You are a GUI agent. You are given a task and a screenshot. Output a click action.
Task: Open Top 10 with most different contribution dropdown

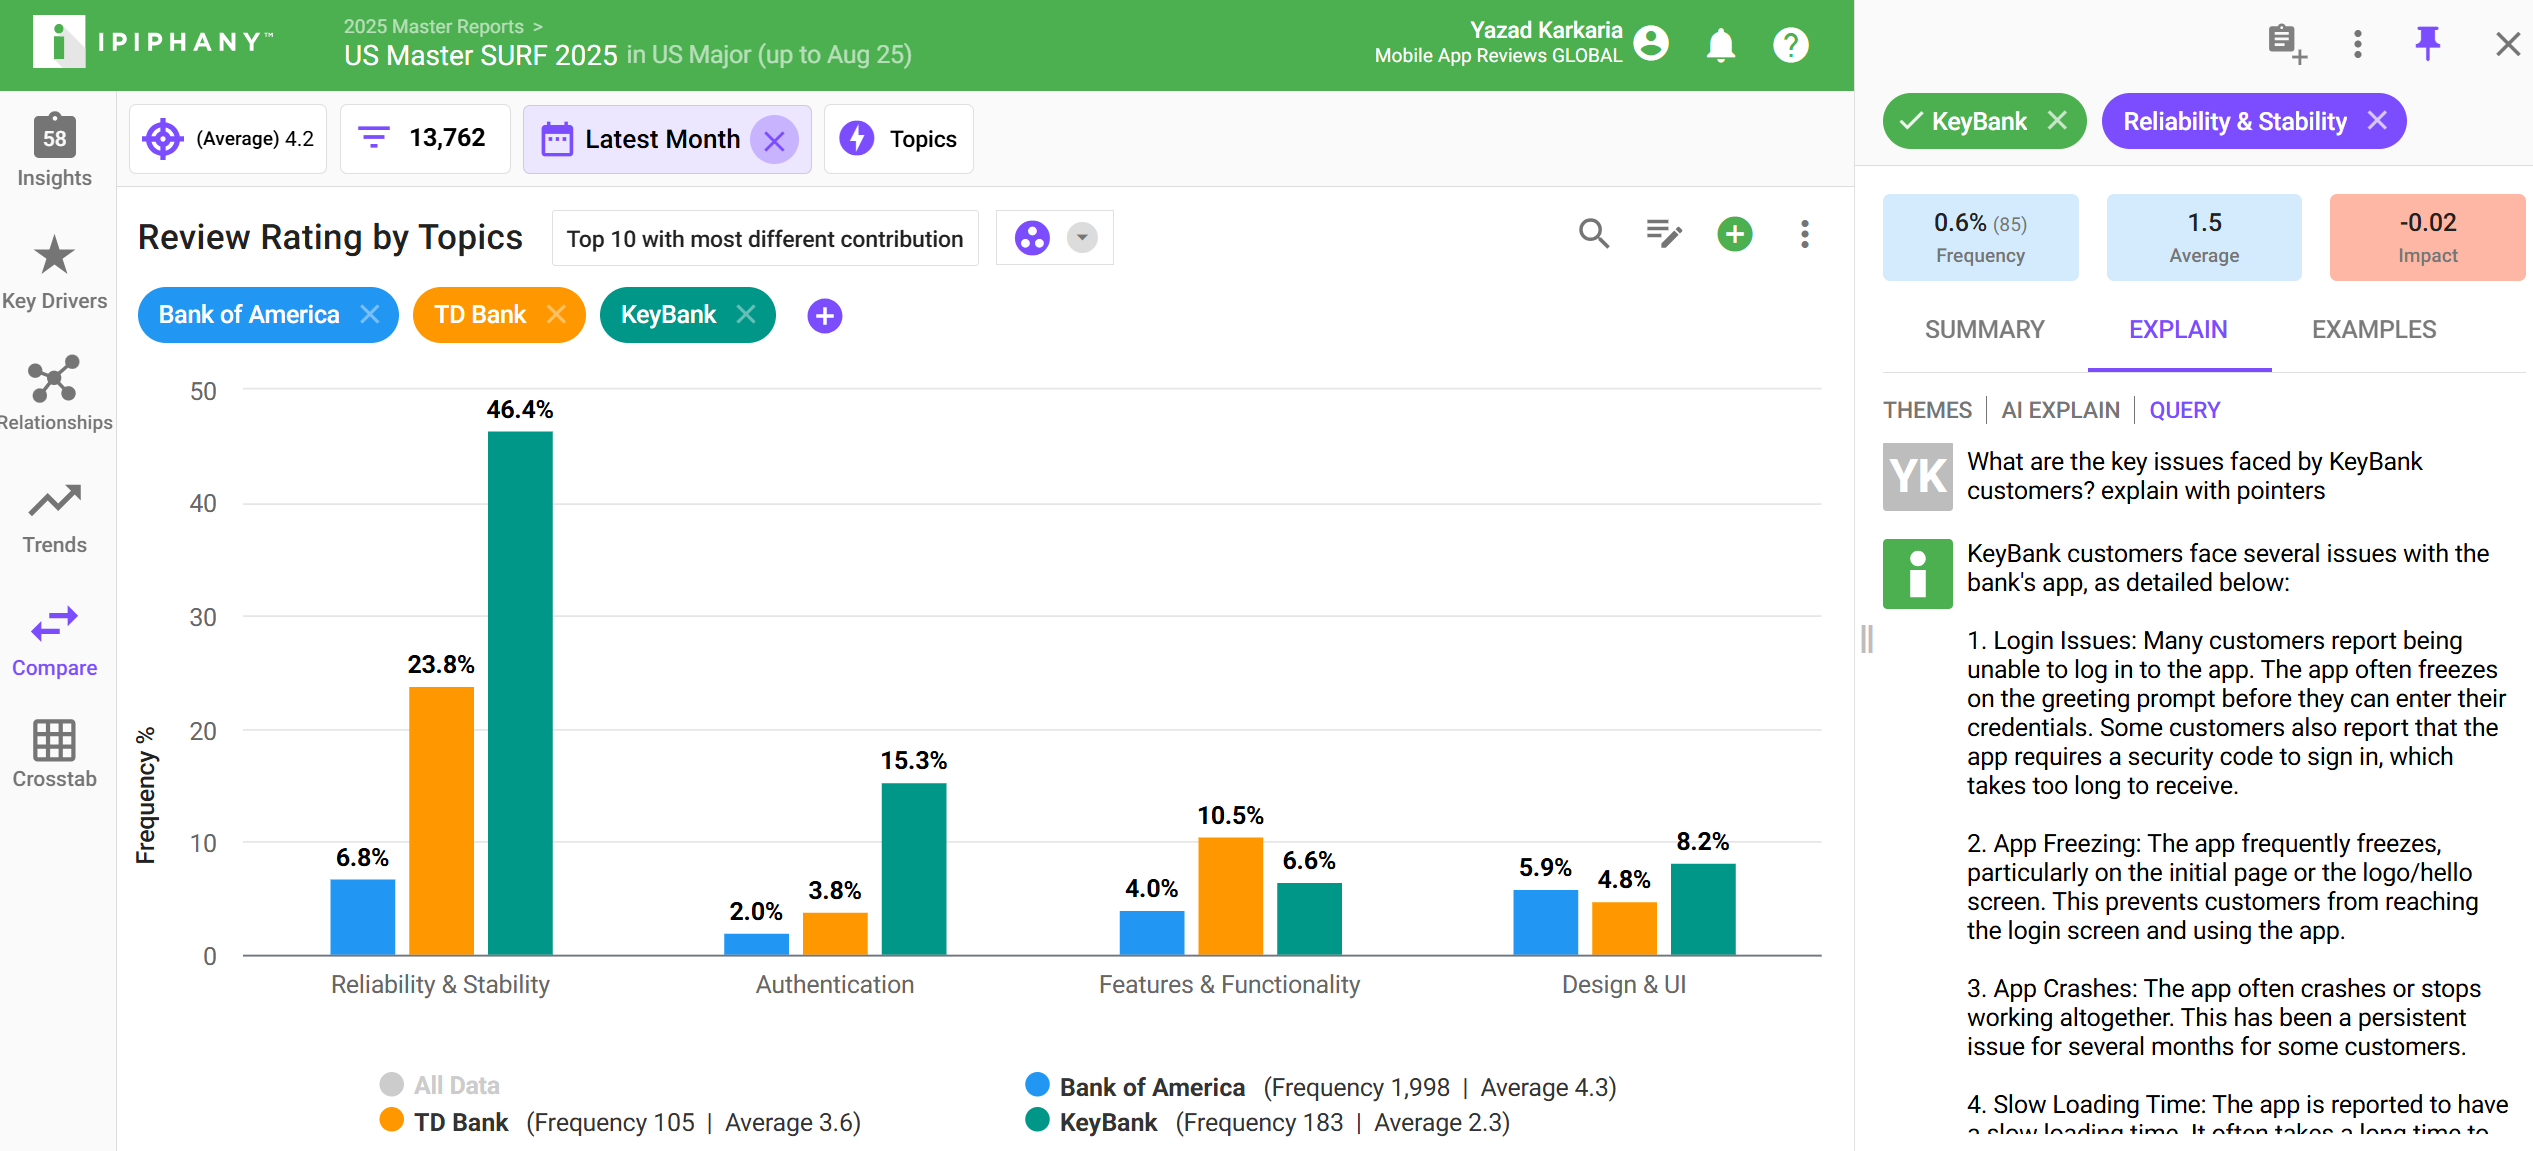tap(764, 239)
